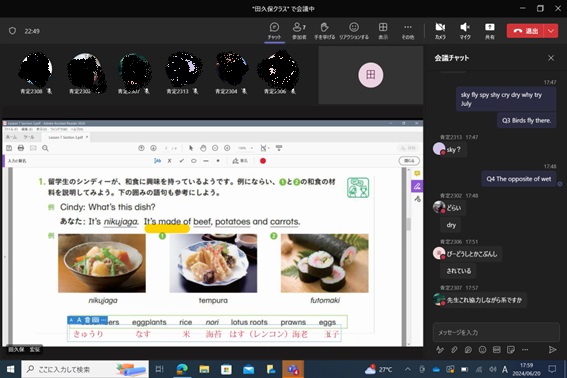The width and height of the screenshot is (567, 378).
Task: Select the Add Text Ab tool
Action: click(157, 161)
